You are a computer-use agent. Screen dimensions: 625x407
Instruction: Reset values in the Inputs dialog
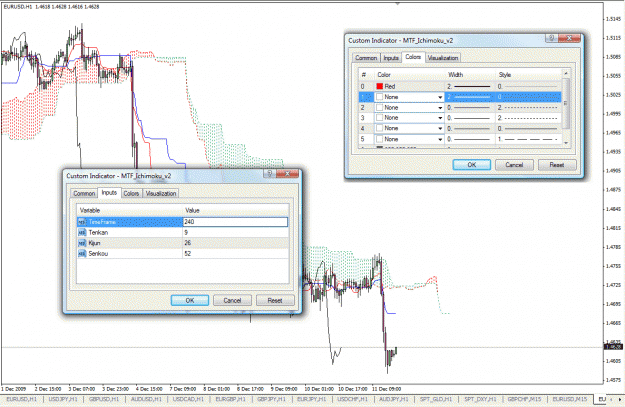pyautogui.click(x=275, y=300)
